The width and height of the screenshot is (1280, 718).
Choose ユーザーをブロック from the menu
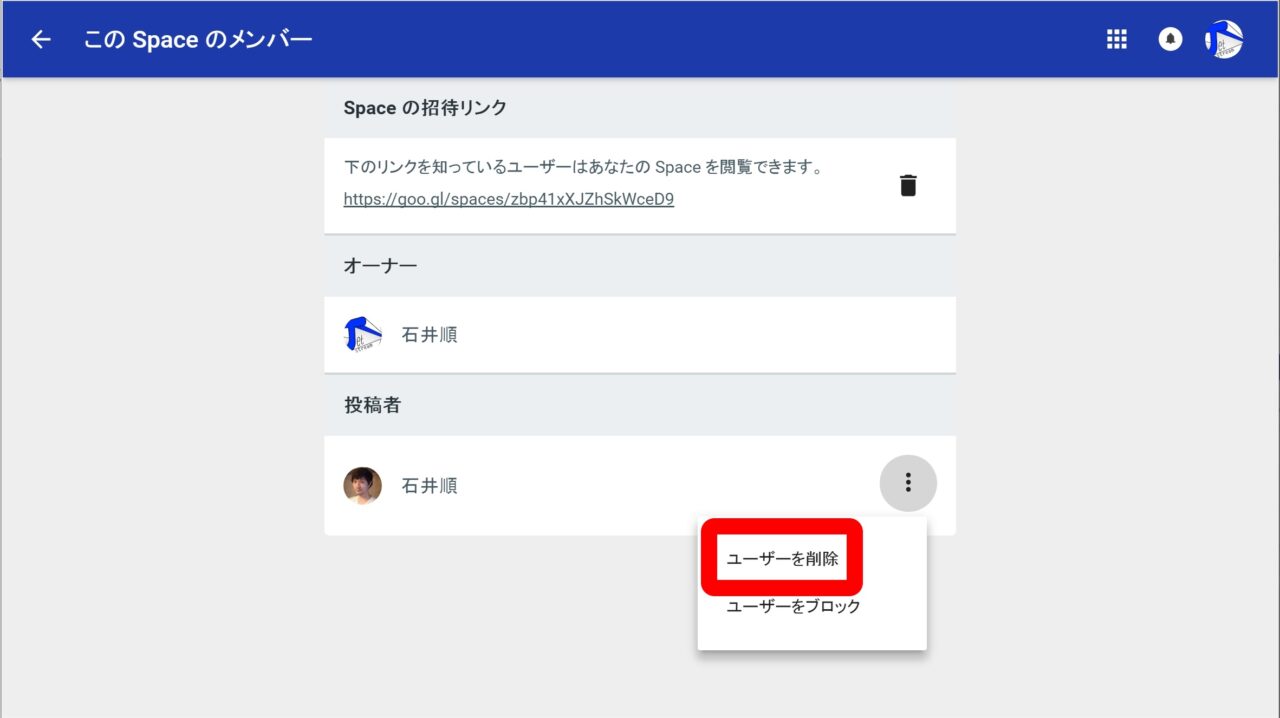point(793,606)
